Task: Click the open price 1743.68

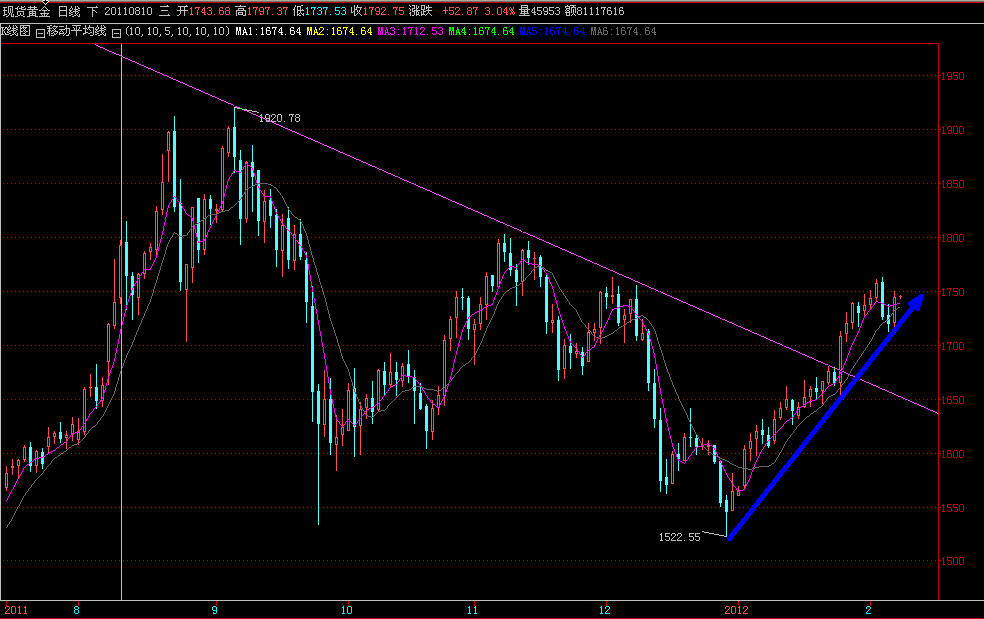Action: [x=210, y=11]
